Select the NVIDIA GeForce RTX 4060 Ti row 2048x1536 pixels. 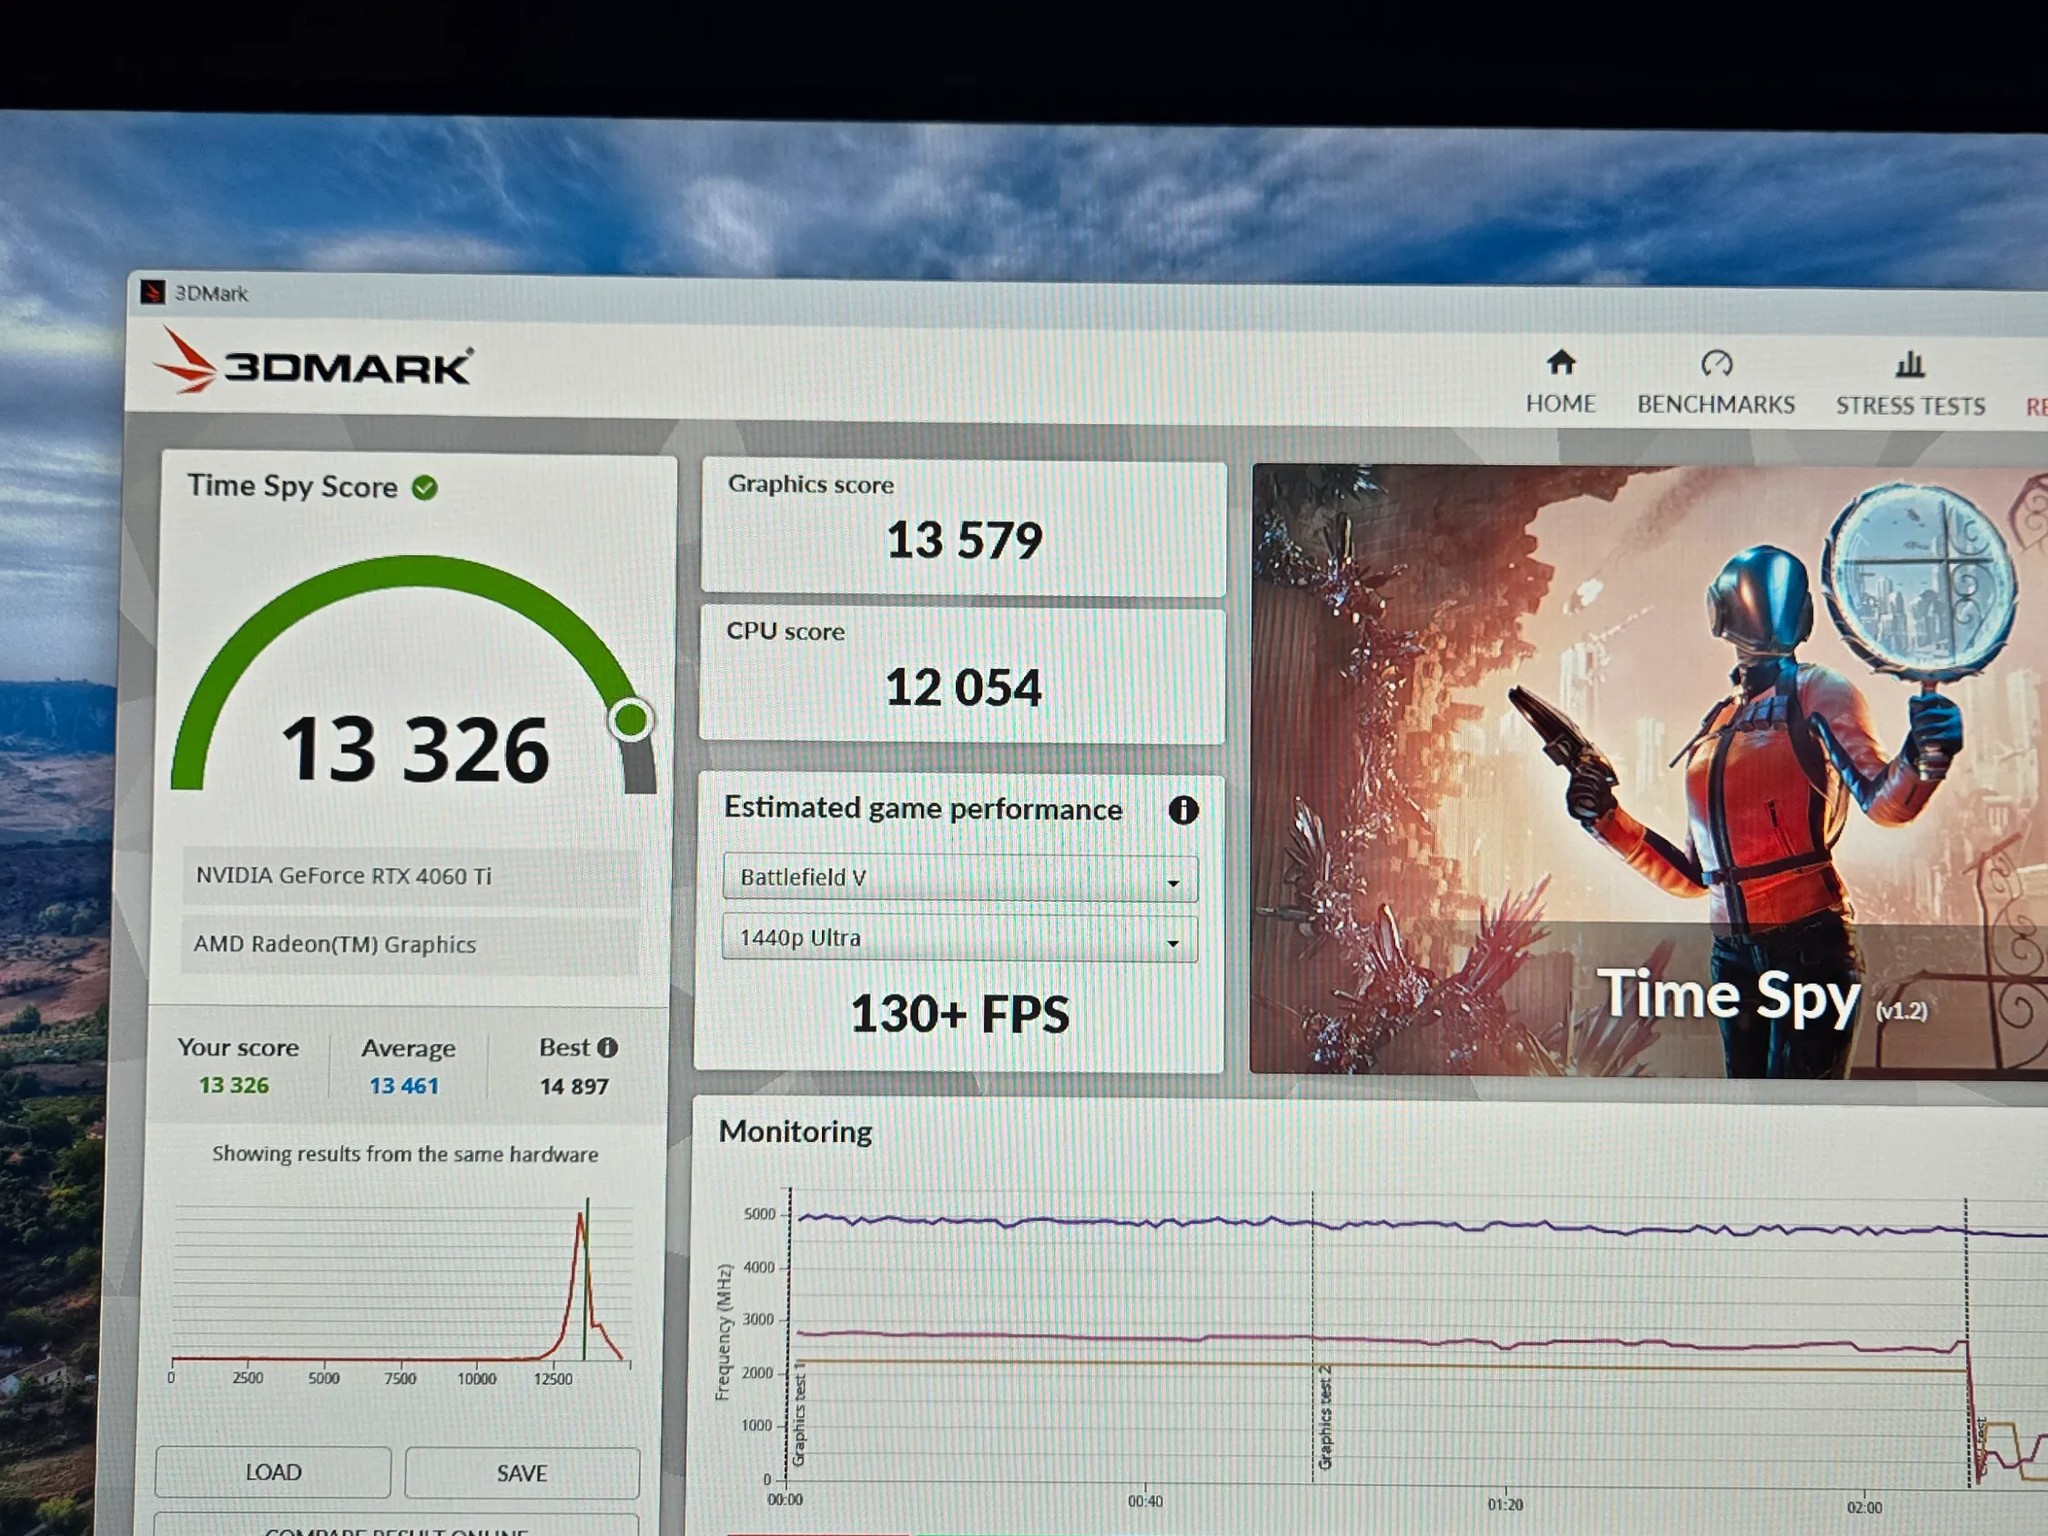[410, 877]
